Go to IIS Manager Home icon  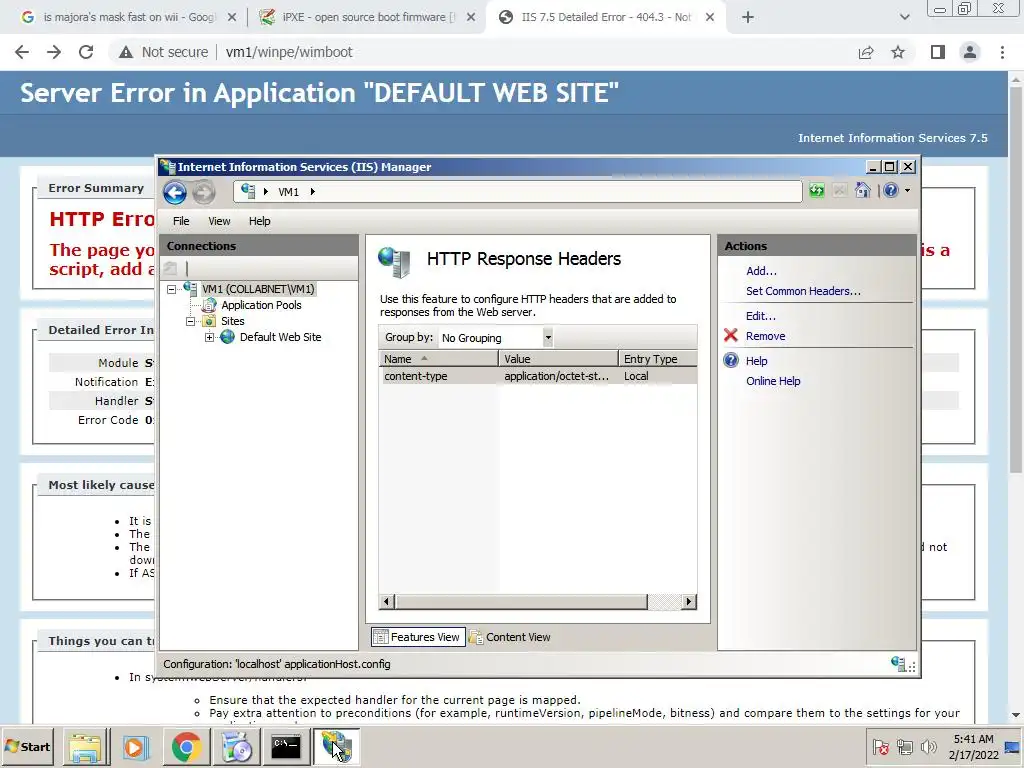[x=863, y=191]
